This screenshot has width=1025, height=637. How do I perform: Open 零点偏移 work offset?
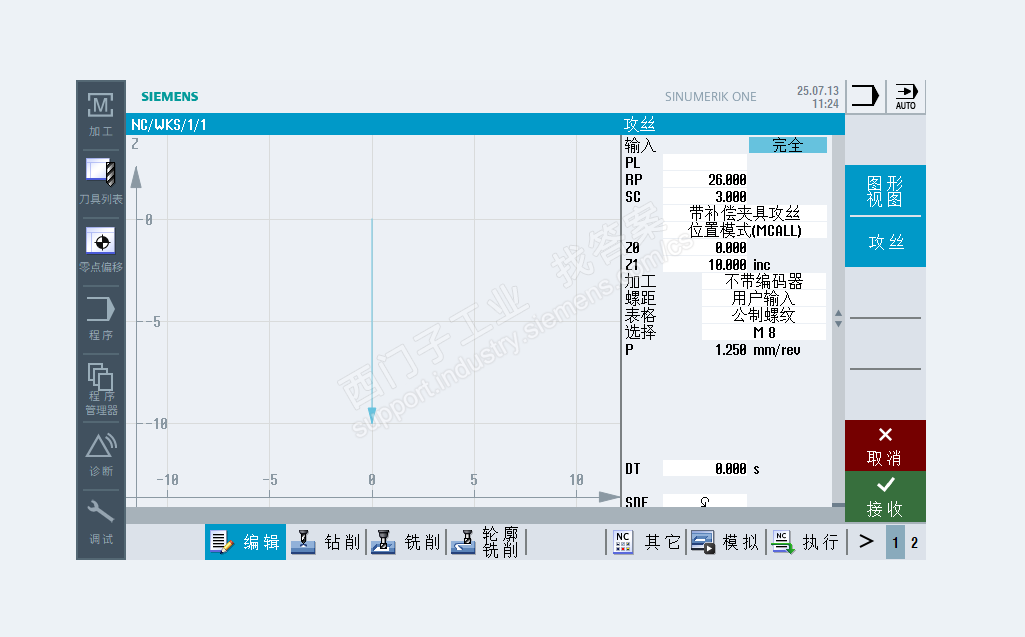click(x=101, y=250)
